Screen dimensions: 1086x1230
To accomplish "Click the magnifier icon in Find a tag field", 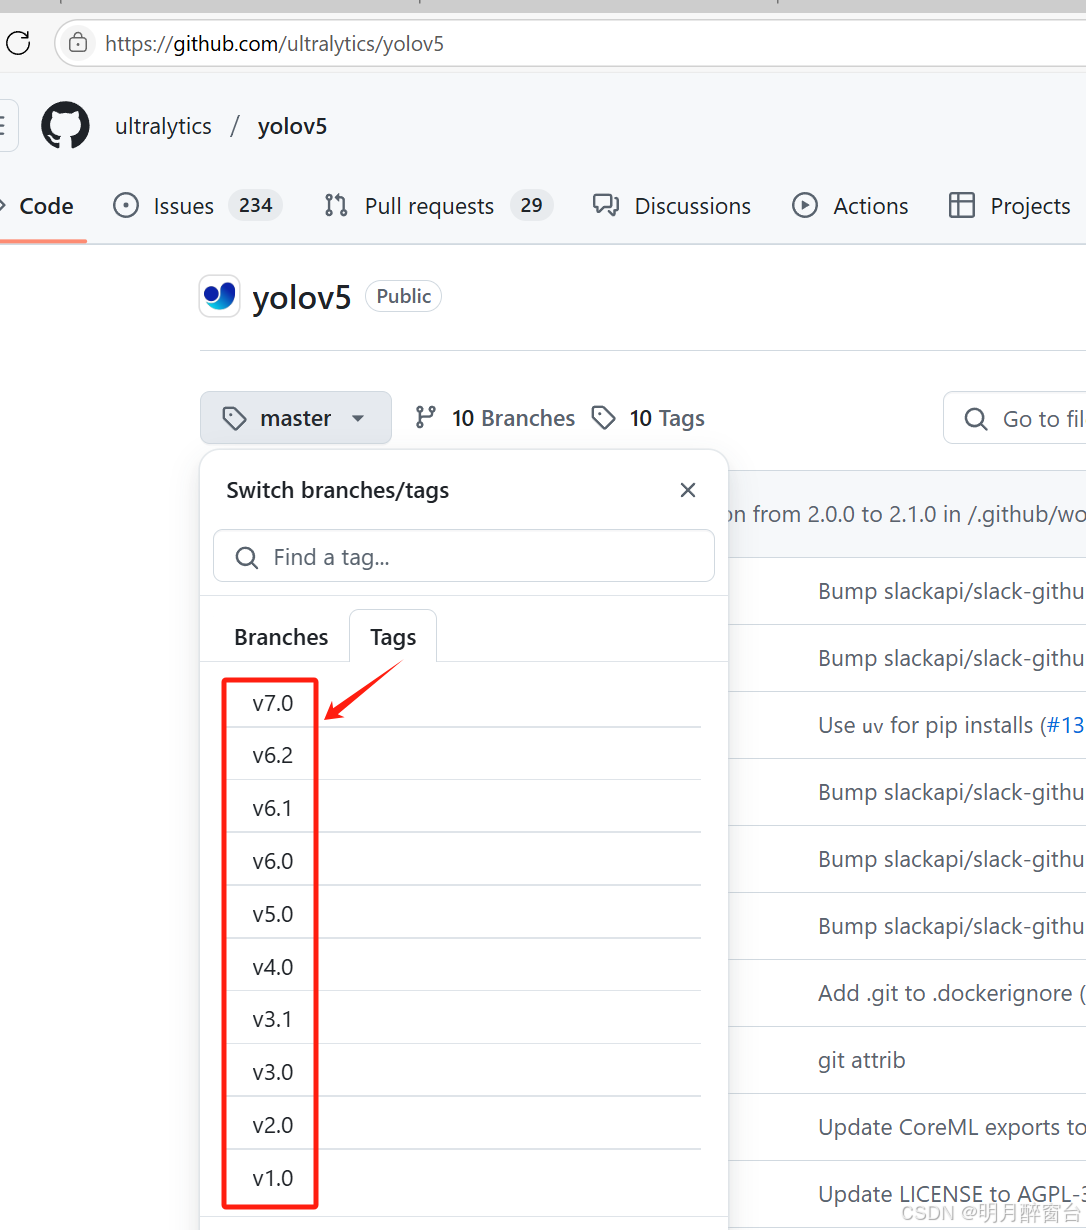I will coord(246,557).
